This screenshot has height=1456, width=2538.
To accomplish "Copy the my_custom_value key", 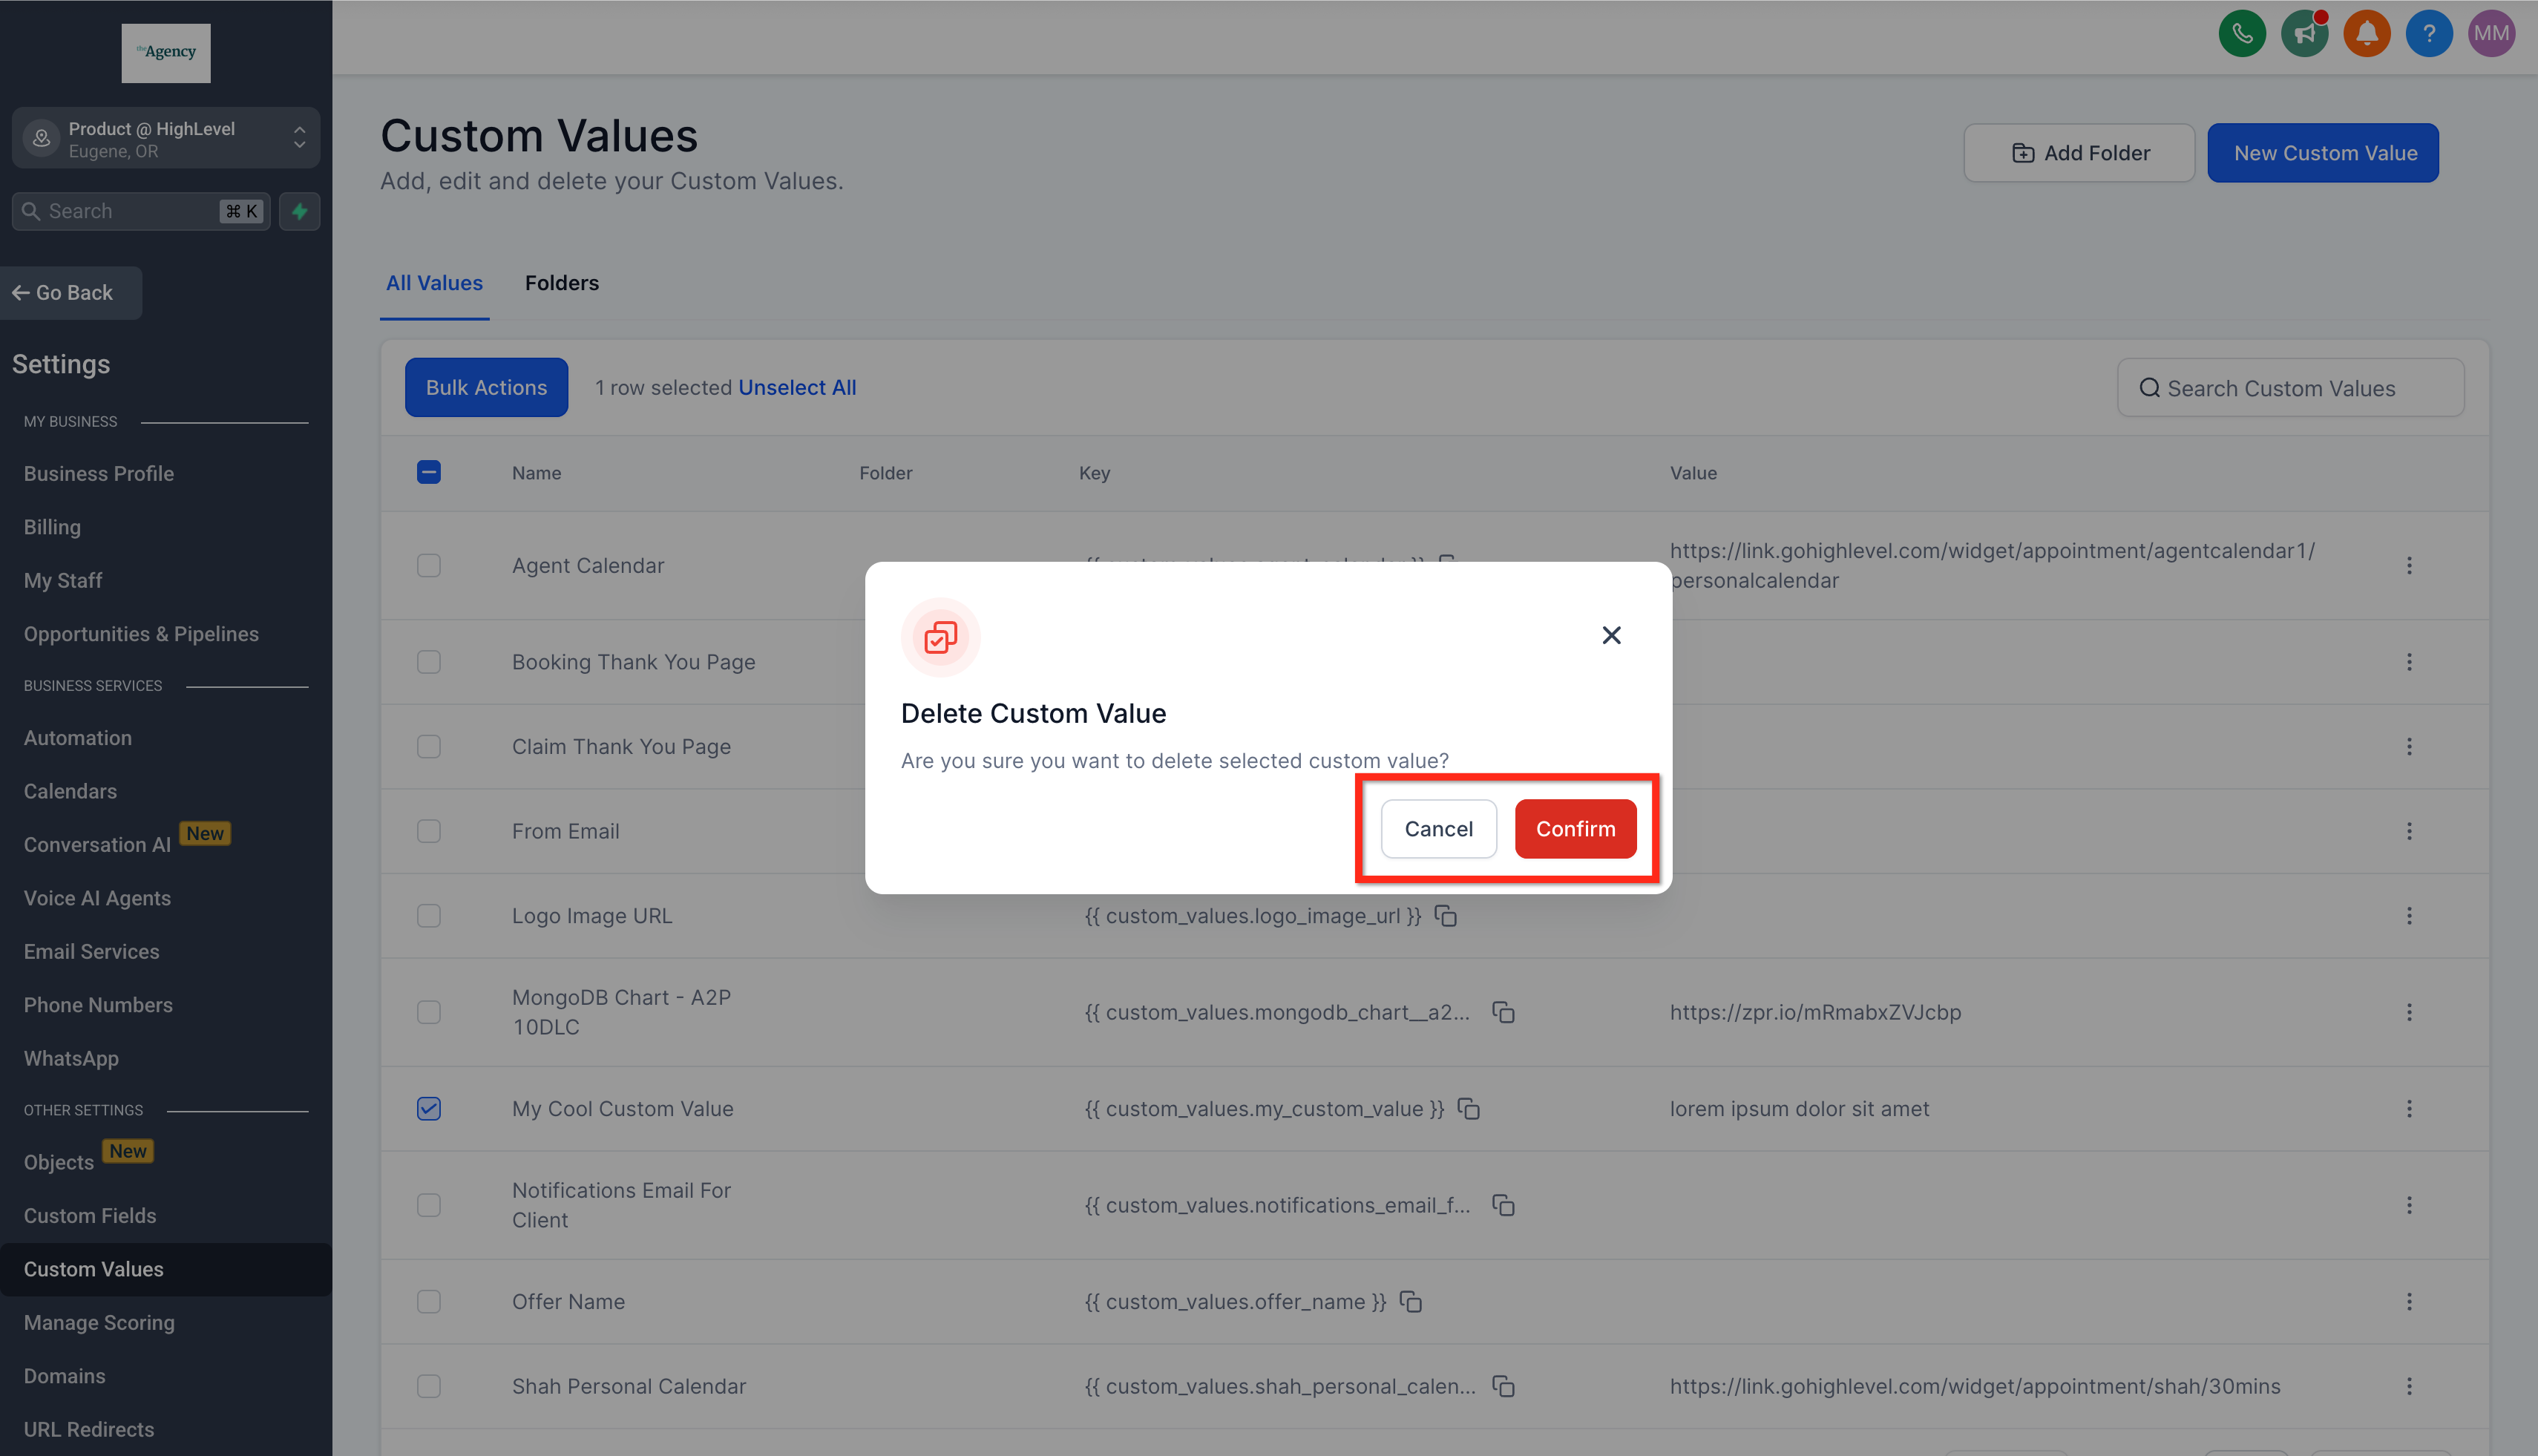I will 1468,1108.
